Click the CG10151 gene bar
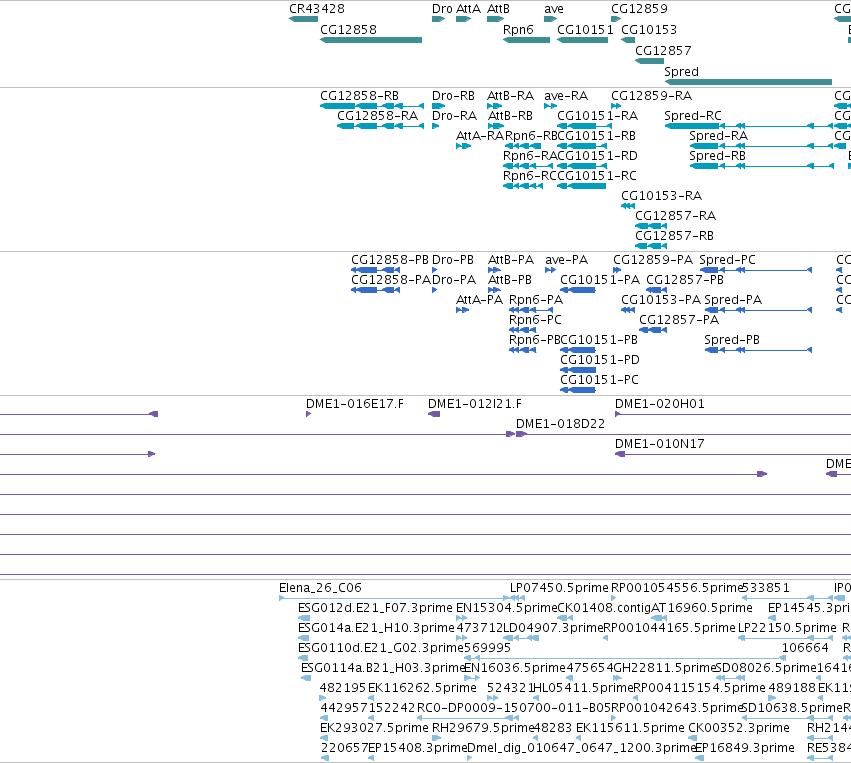Viewport: 851px width, 763px height. tap(582, 40)
